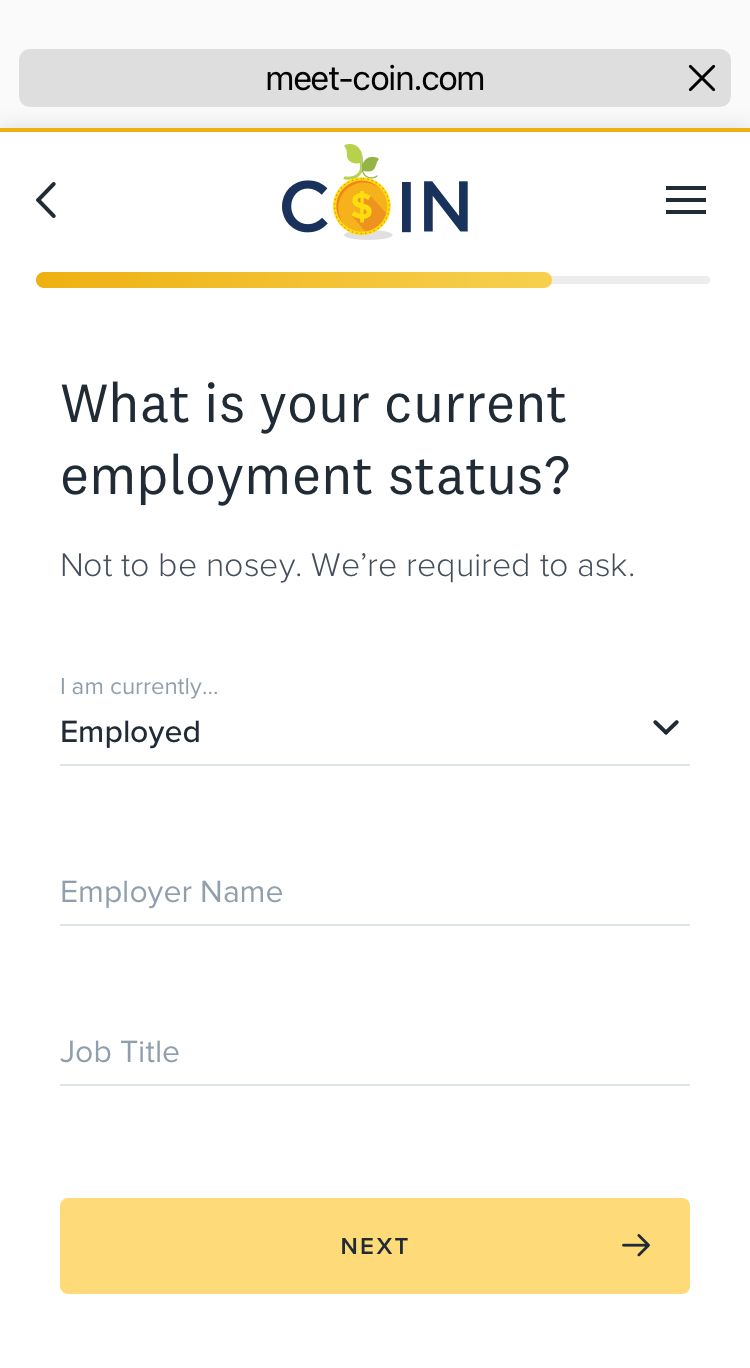
Task: Dismiss the meet-coin.com URL bar with the X
Action: point(702,78)
